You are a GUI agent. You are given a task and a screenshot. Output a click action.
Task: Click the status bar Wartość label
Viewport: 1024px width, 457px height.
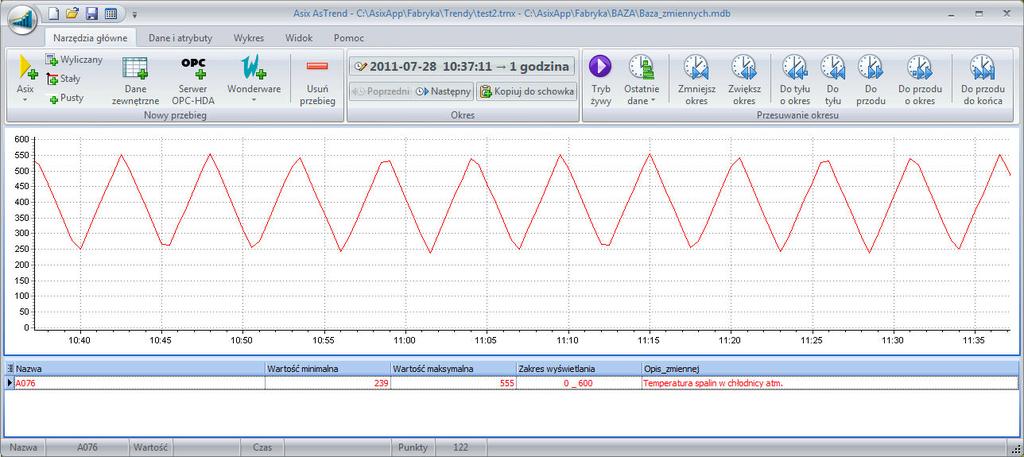click(x=151, y=448)
